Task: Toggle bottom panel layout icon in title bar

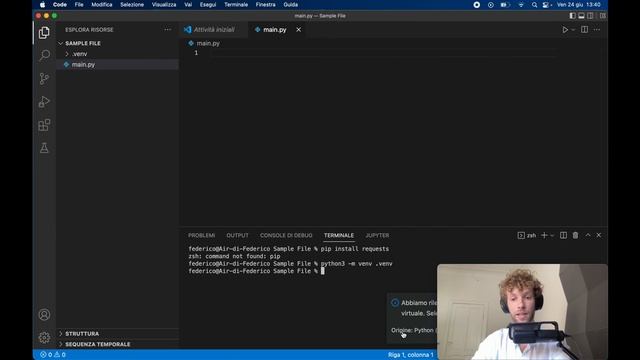Action: point(581,16)
